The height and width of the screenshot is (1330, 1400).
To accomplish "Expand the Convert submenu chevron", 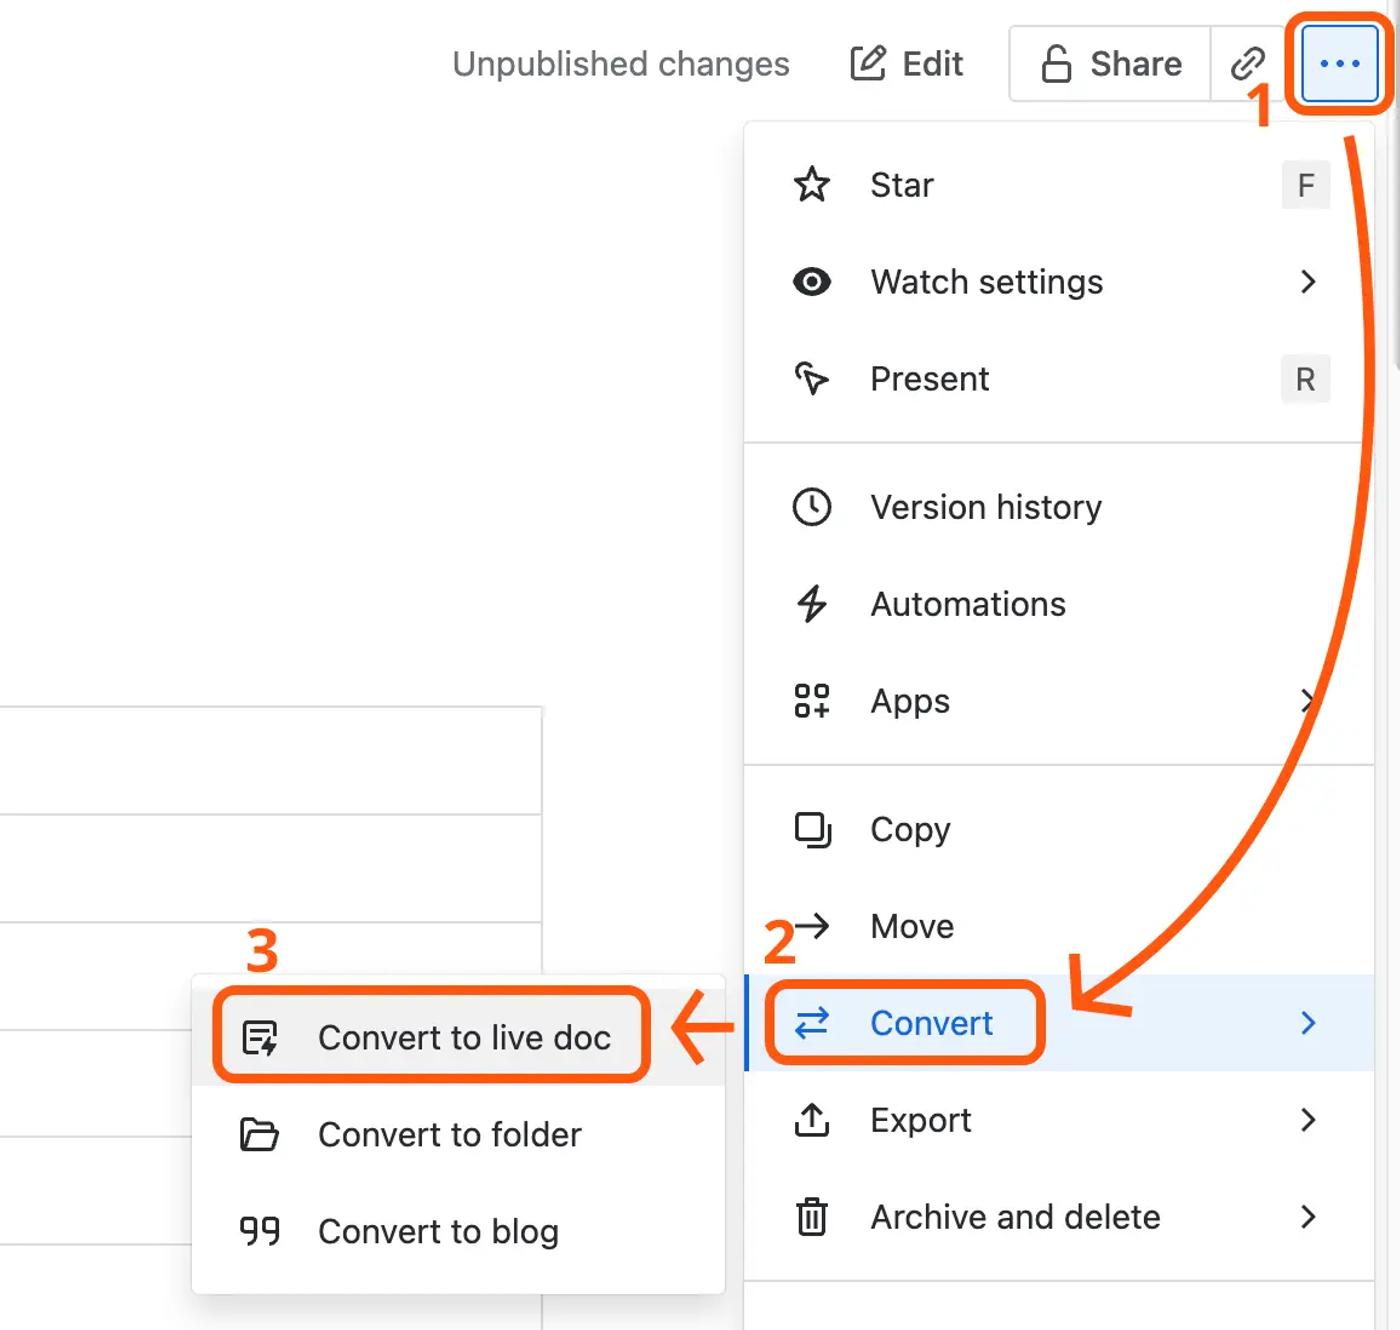I will 1308,1023.
